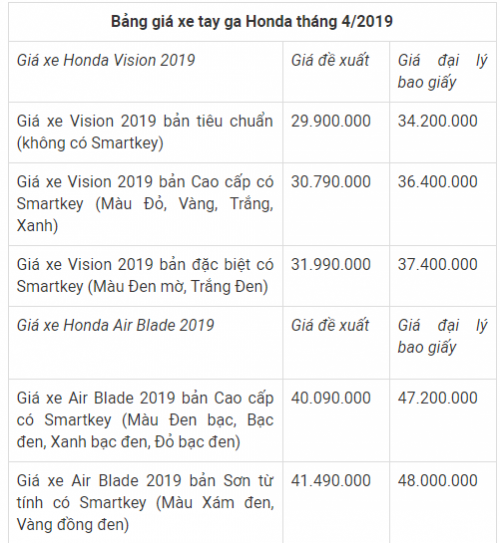The height and width of the screenshot is (543, 500).
Task: Select the 'Giá xe Honda Air Blade 2019' header
Action: [115, 325]
